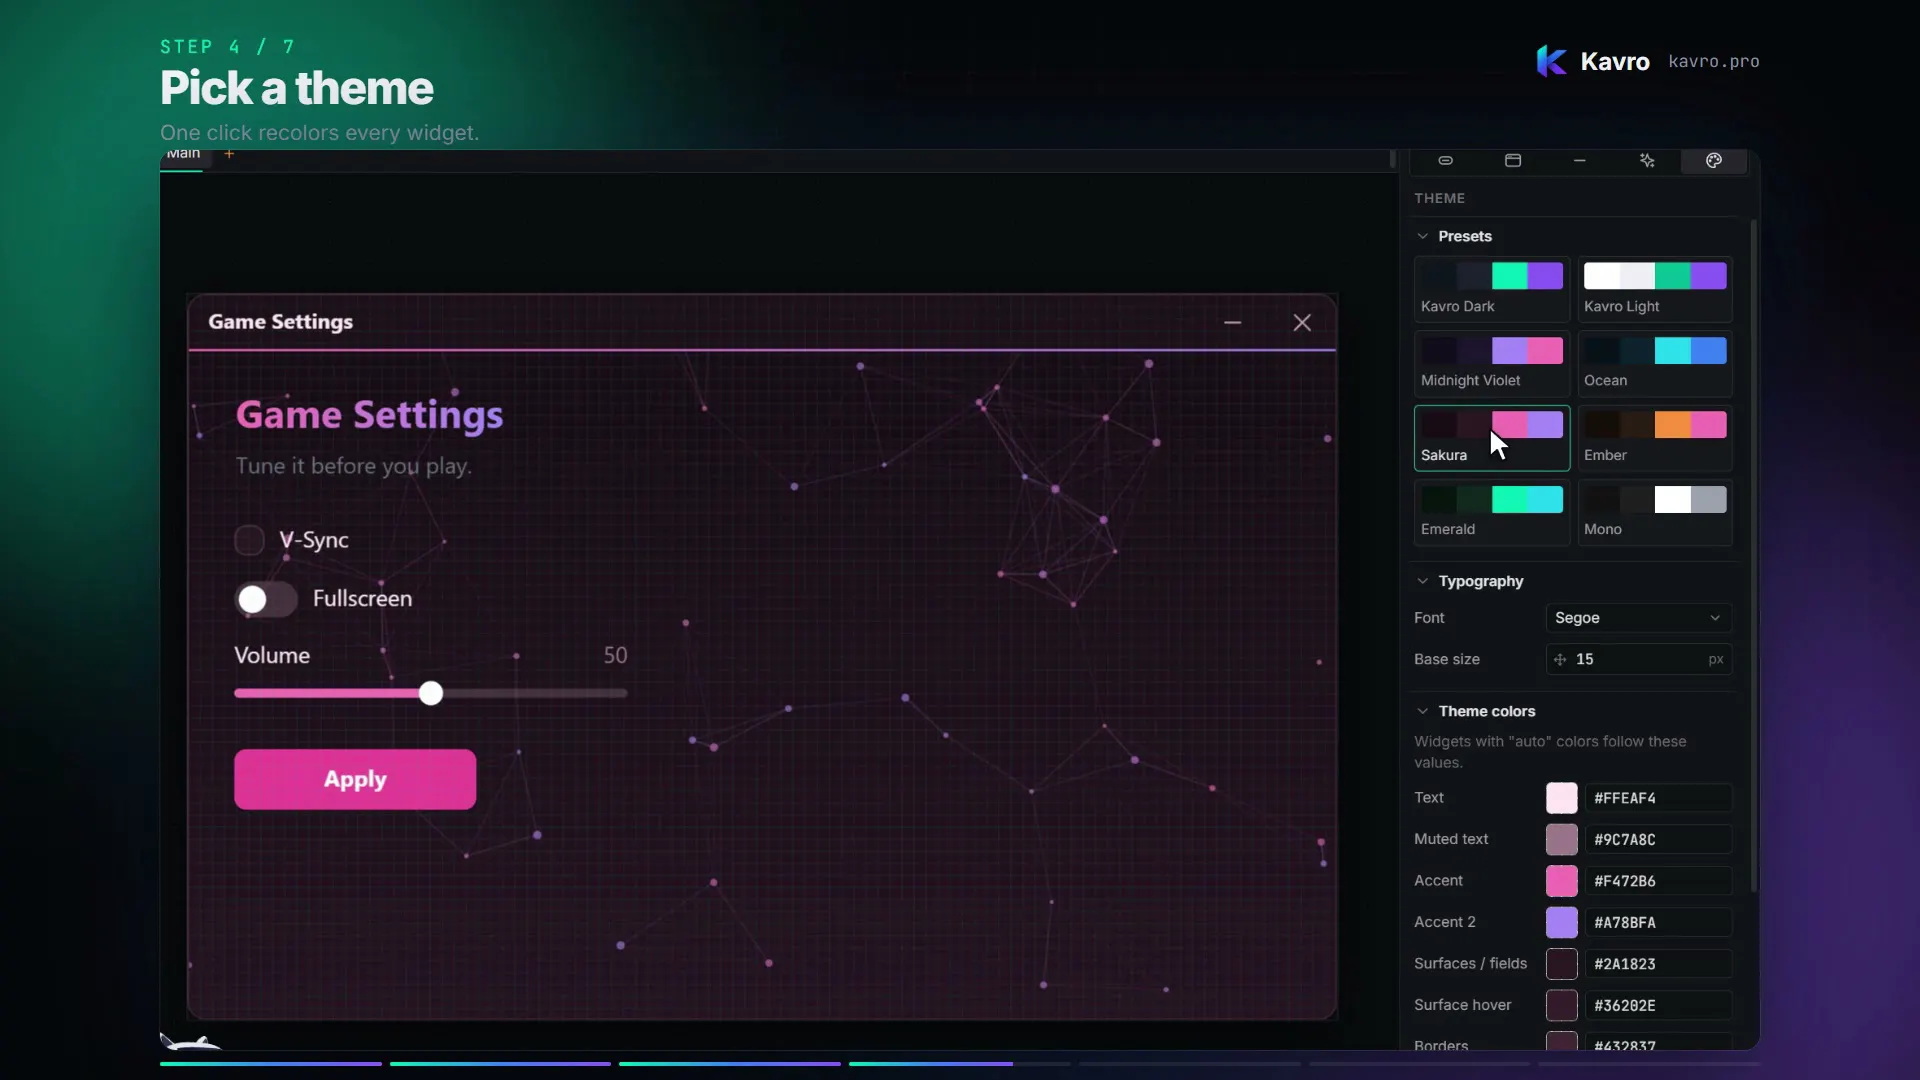Image resolution: width=1920 pixels, height=1080 pixels.
Task: Click the kavro.pro link
Action: pyautogui.click(x=1714, y=61)
